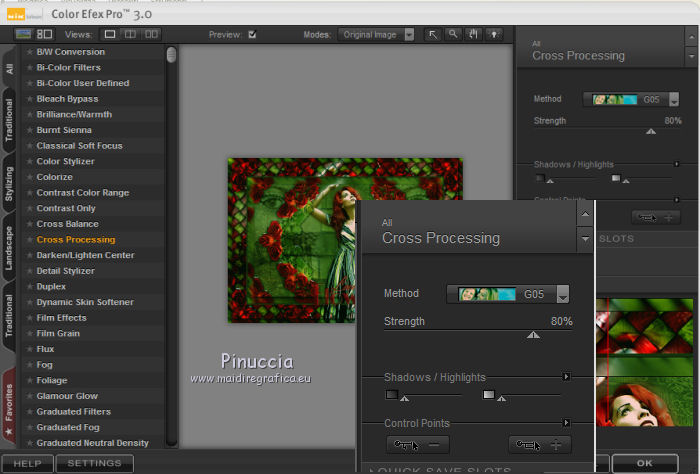Select split preview view
This screenshot has width=700, height=474.
click(x=130, y=34)
